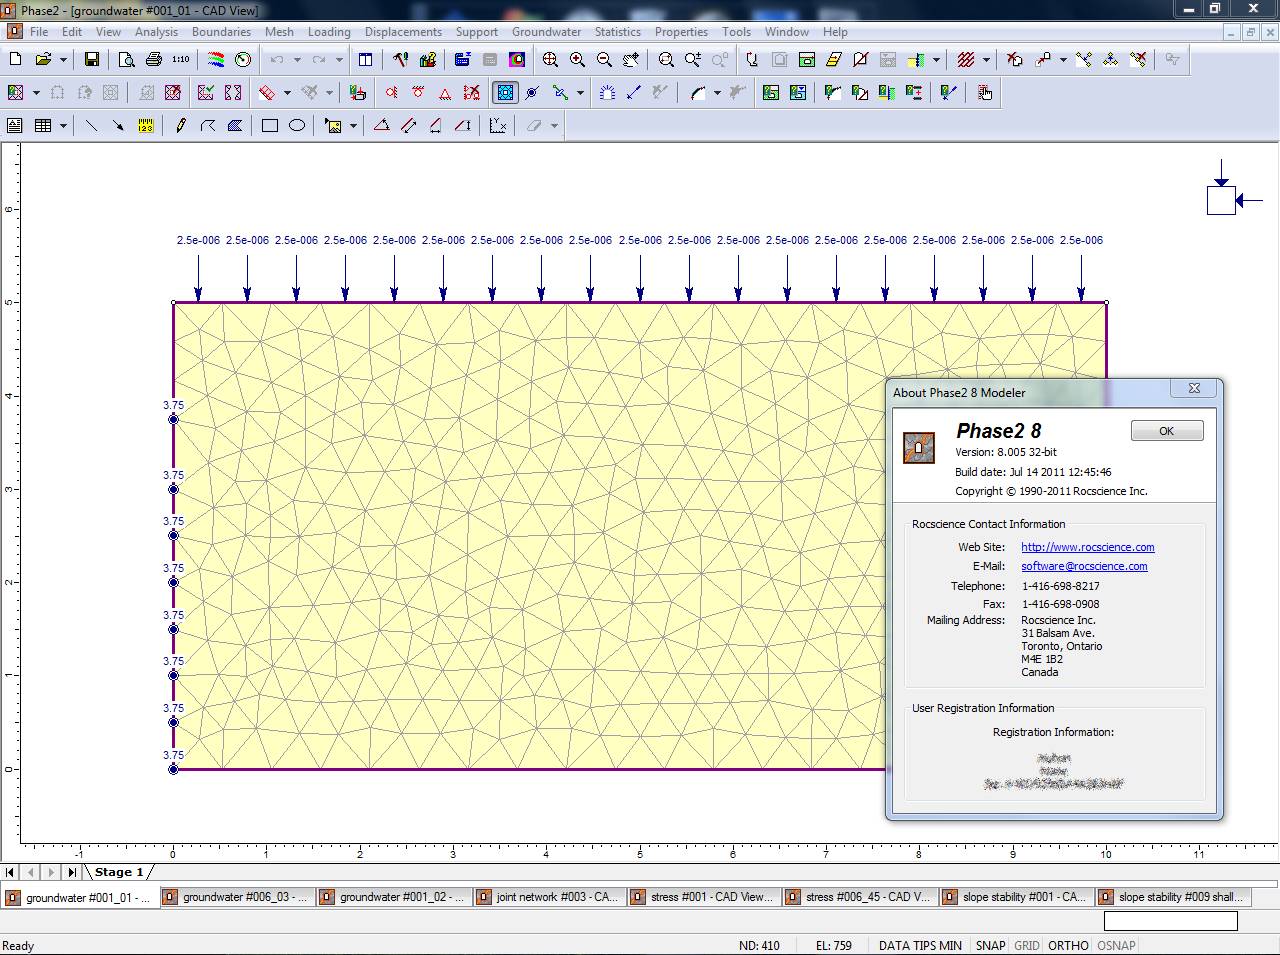Expand dropdown beside the image insert icon
Image resolution: width=1280 pixels, height=955 pixels.
click(353, 126)
